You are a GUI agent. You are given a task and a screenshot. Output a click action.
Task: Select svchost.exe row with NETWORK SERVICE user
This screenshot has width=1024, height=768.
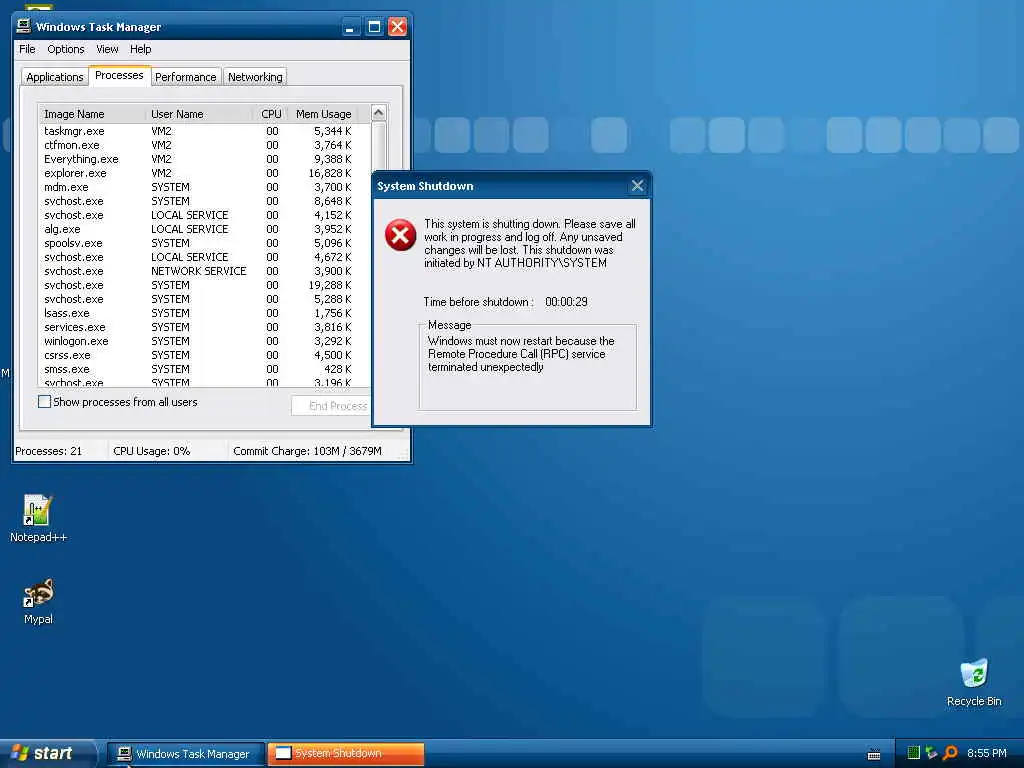pyautogui.click(x=204, y=271)
